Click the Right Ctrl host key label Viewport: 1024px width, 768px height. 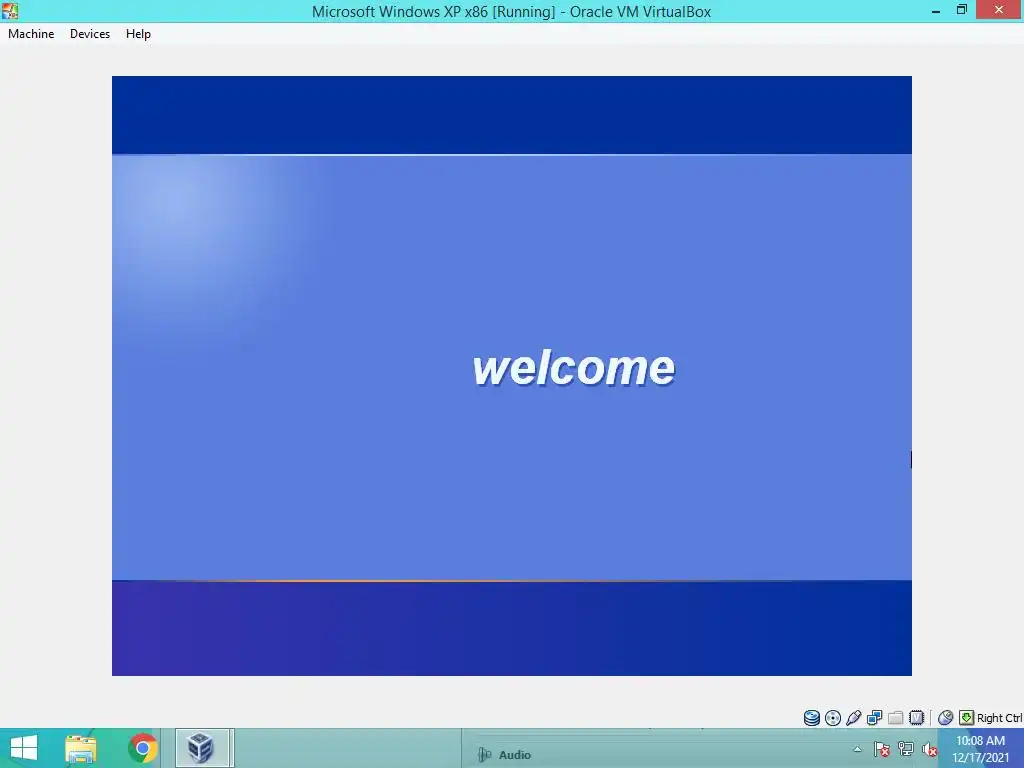(999, 718)
